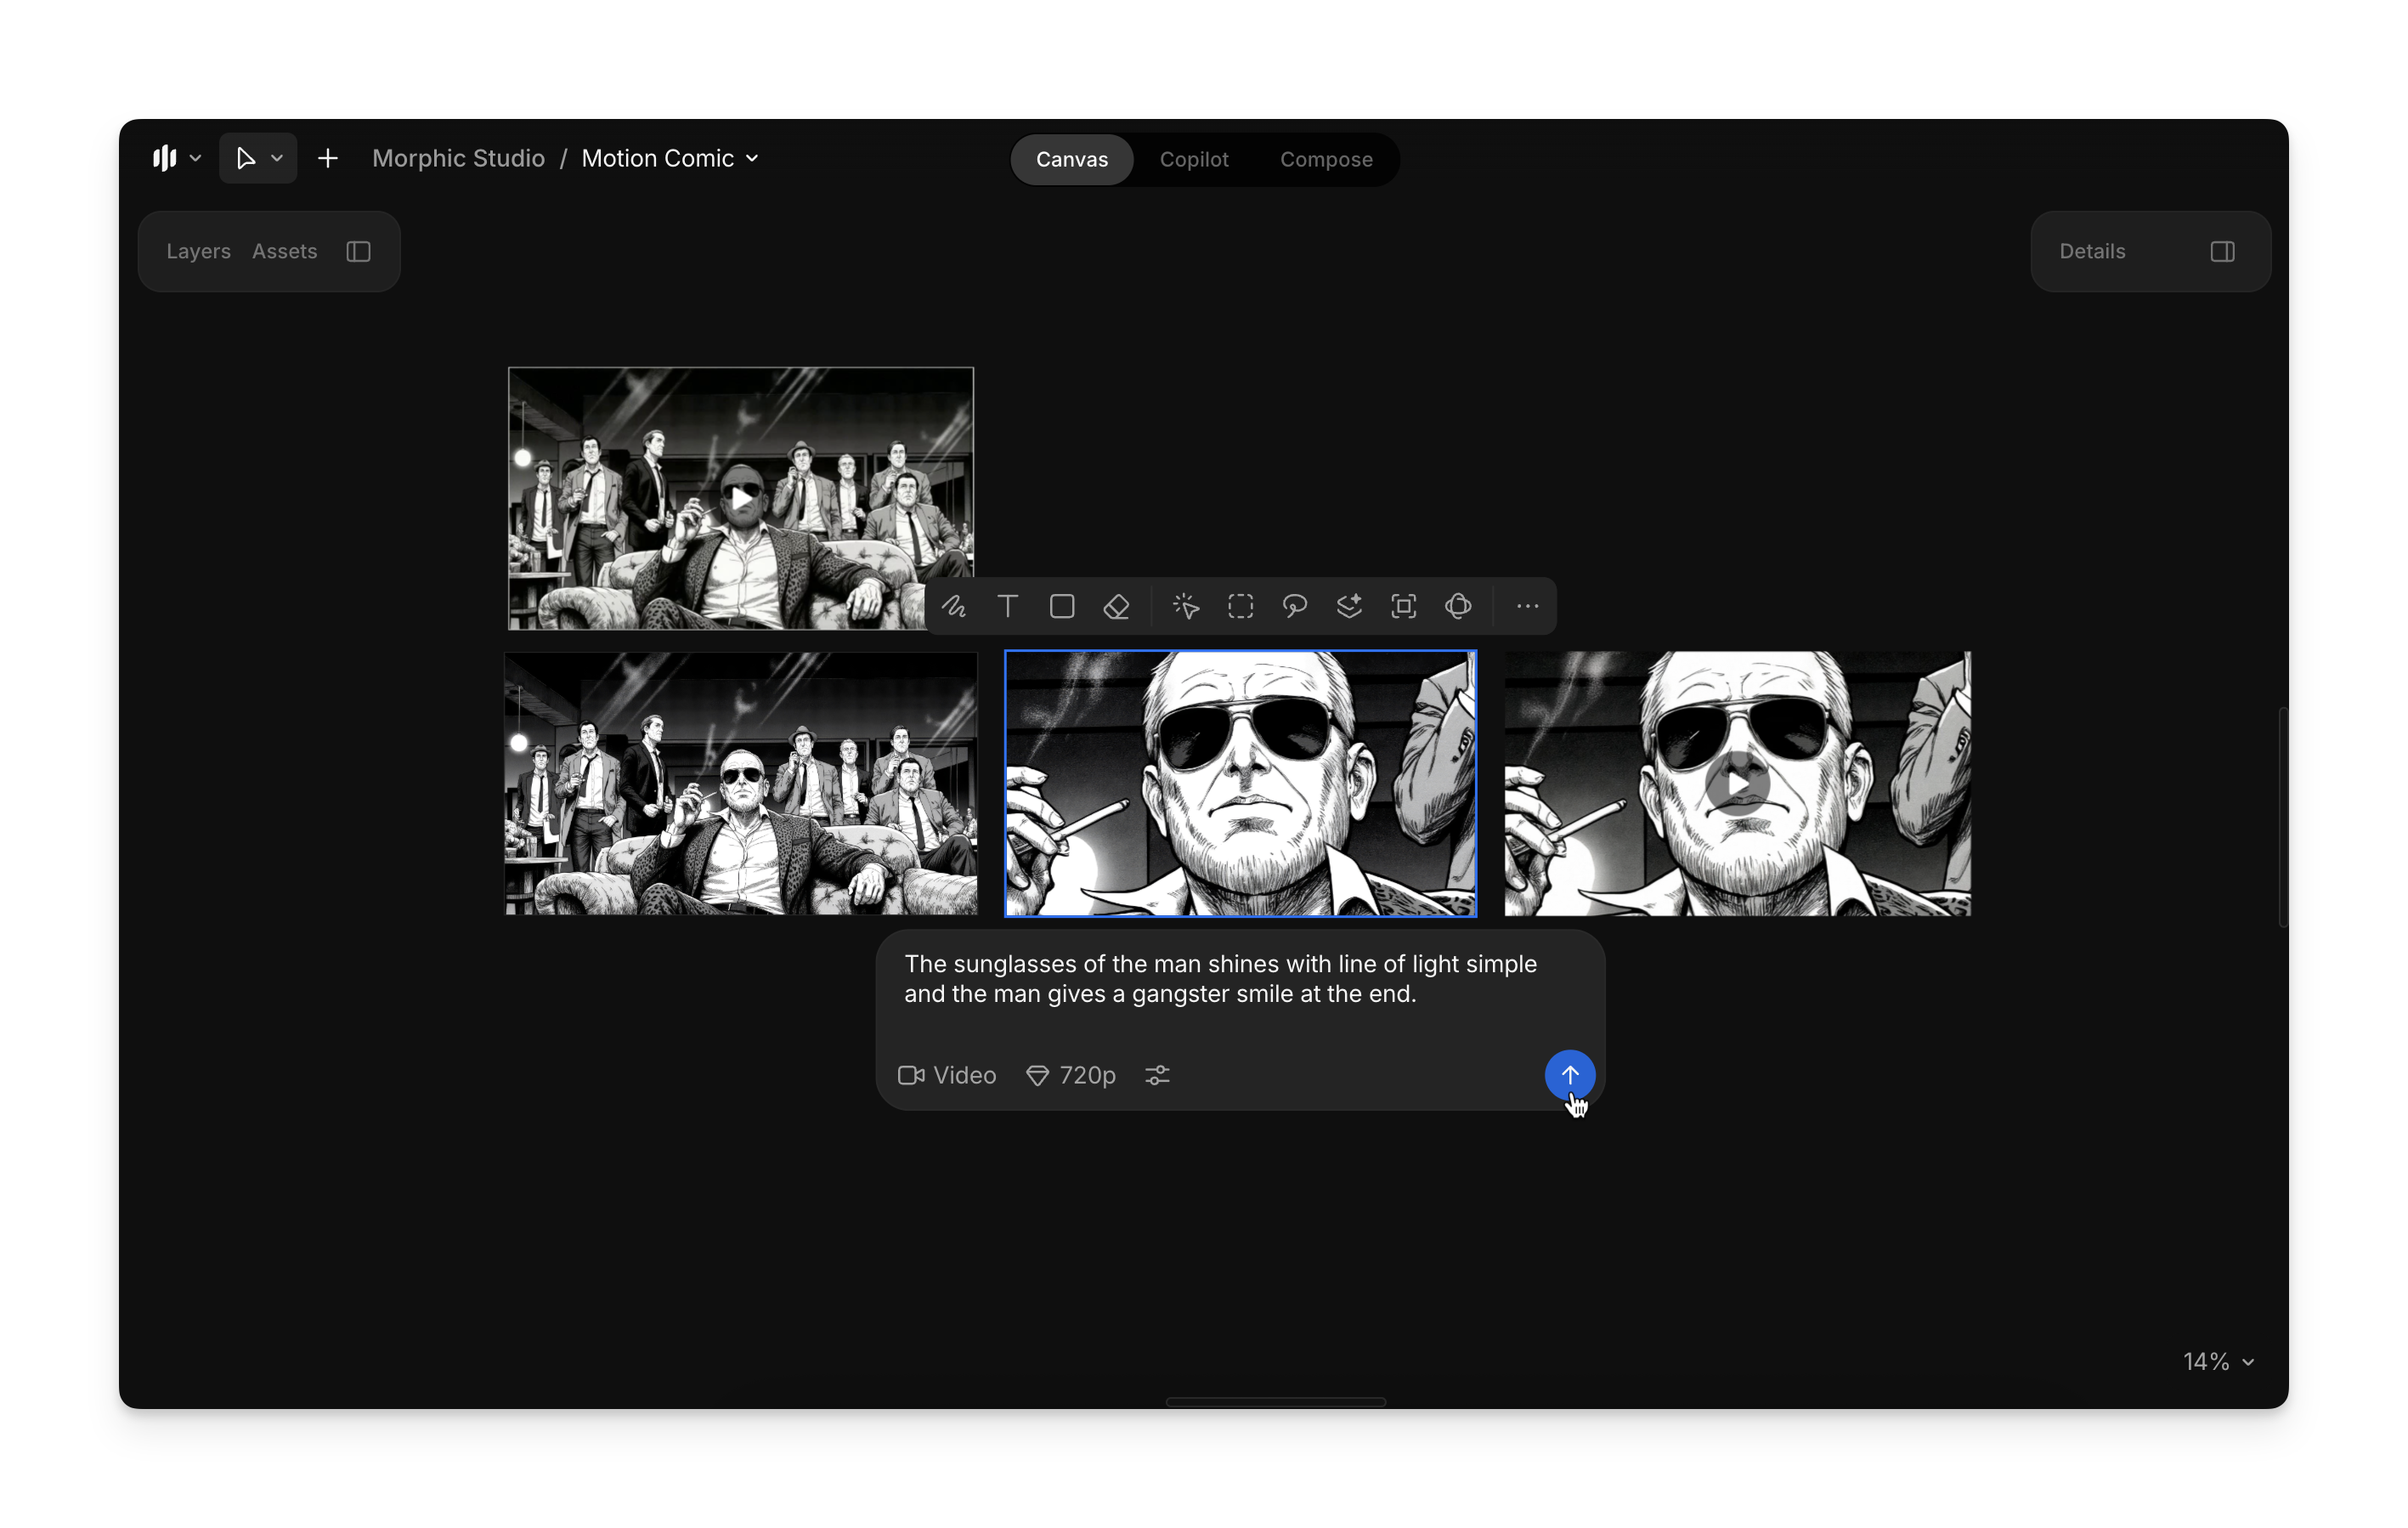Toggle the right Details panel
2408x1528 pixels.
click(x=2222, y=252)
